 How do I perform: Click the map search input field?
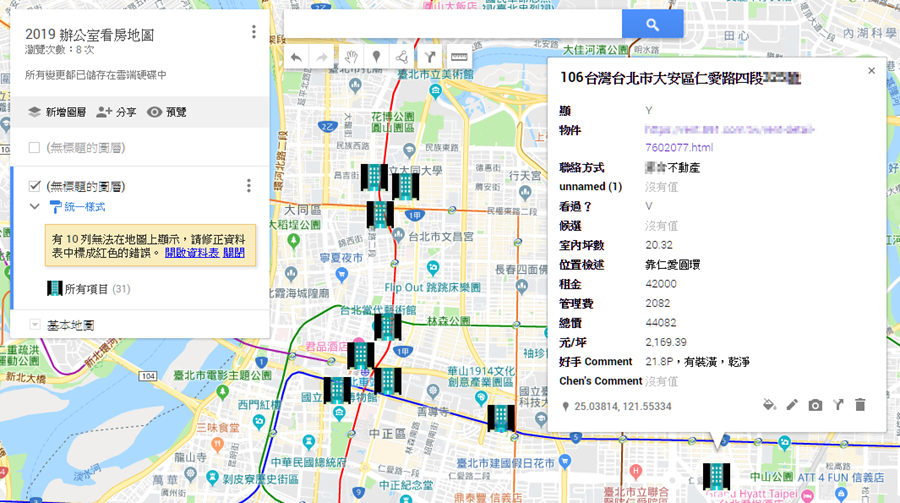452,25
